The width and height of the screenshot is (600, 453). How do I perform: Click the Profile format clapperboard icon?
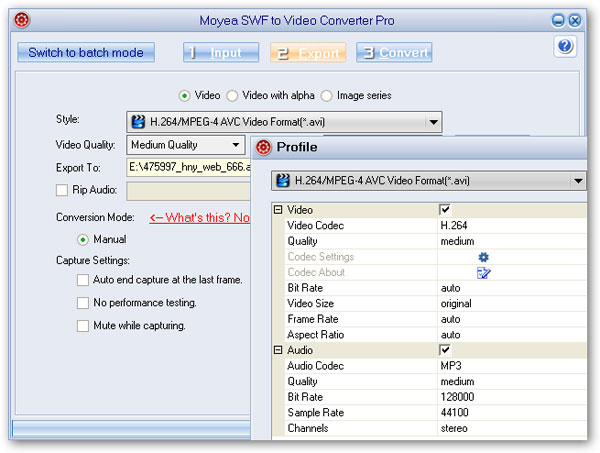click(x=283, y=180)
